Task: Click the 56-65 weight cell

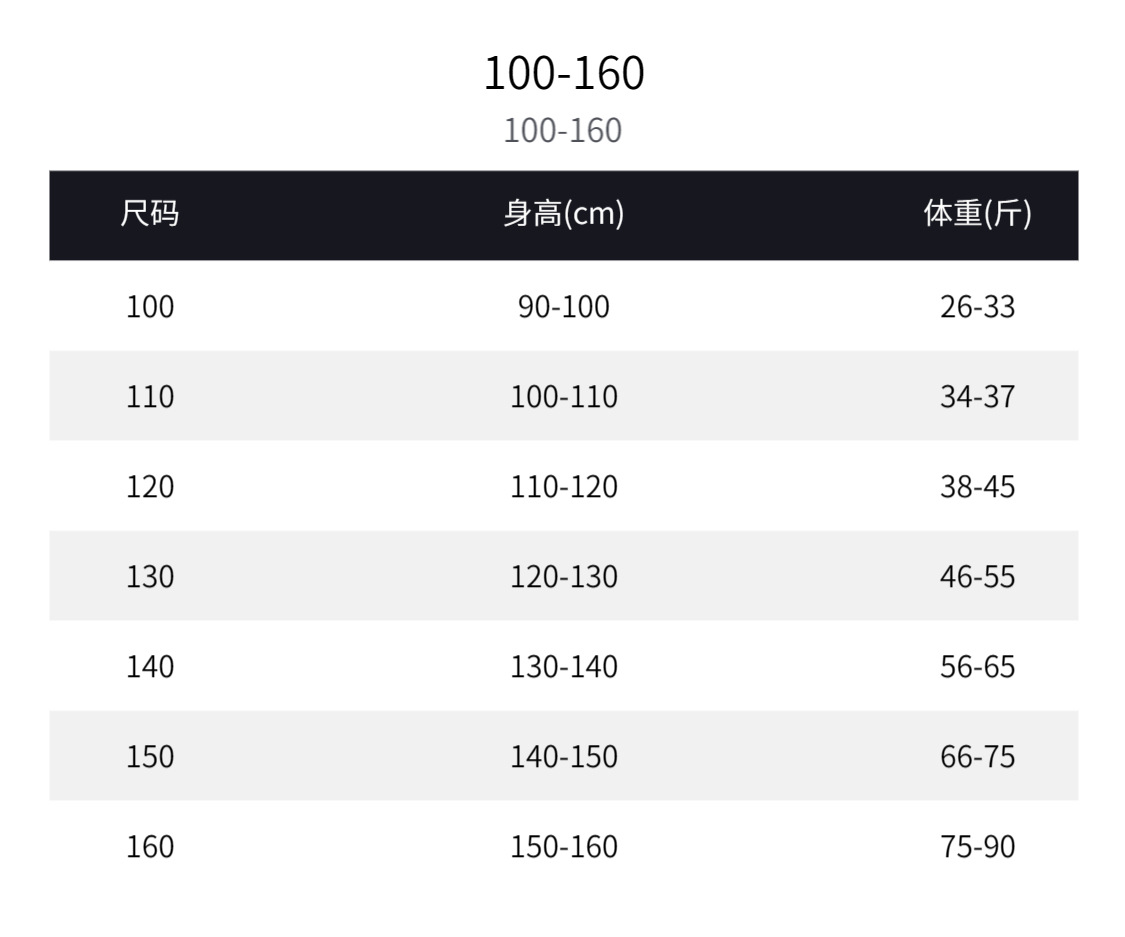Action: (x=977, y=666)
